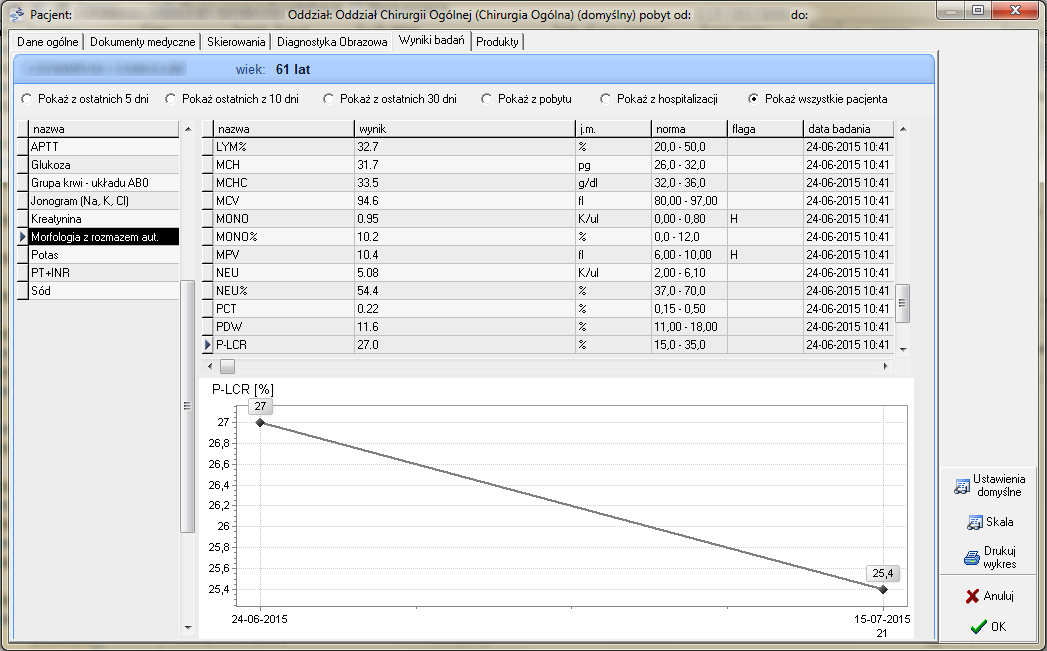Click the Skala chart scale icon
The width and height of the screenshot is (1047, 651).
pos(975,522)
